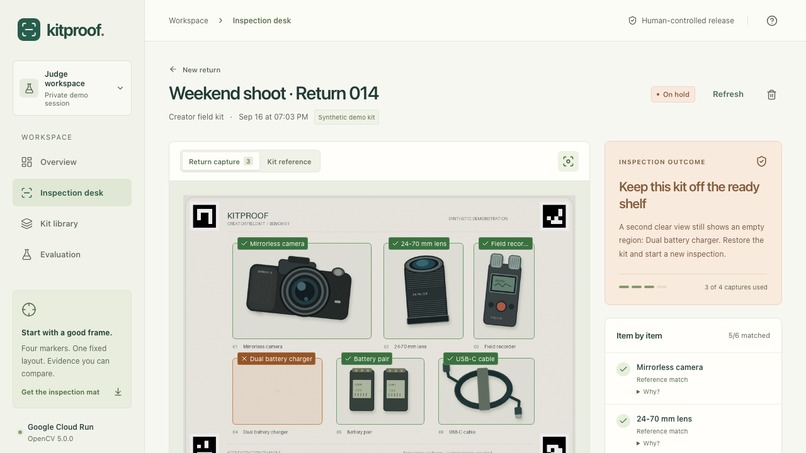This screenshot has width=806, height=453.
Task: Click the back arrow before New return
Action: click(x=173, y=69)
